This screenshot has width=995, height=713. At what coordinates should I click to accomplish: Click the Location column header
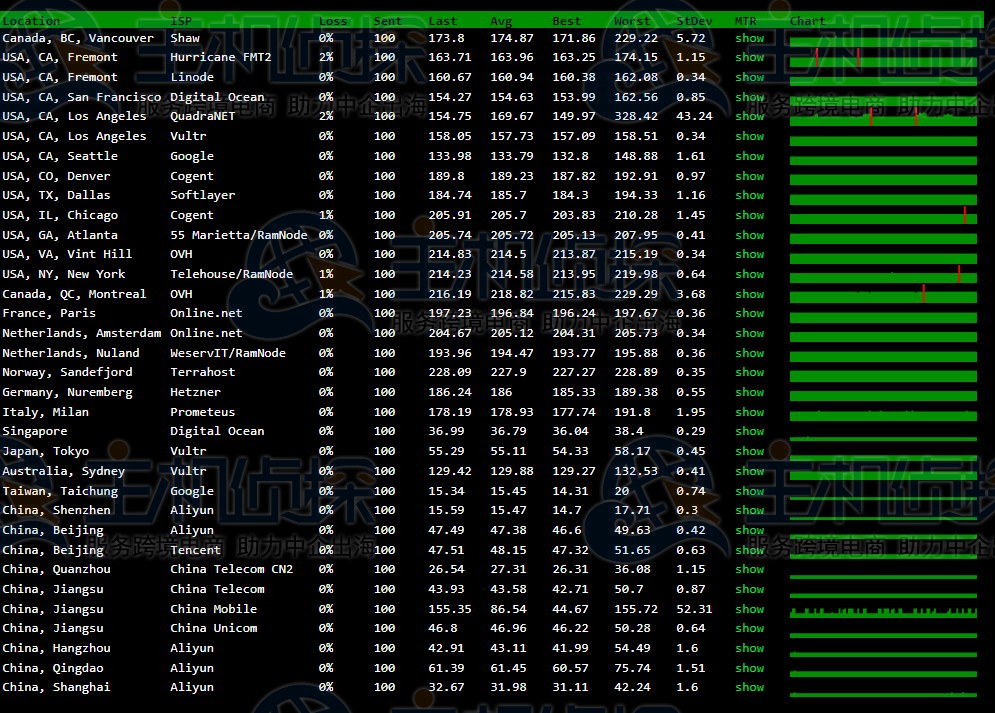click(x=31, y=20)
